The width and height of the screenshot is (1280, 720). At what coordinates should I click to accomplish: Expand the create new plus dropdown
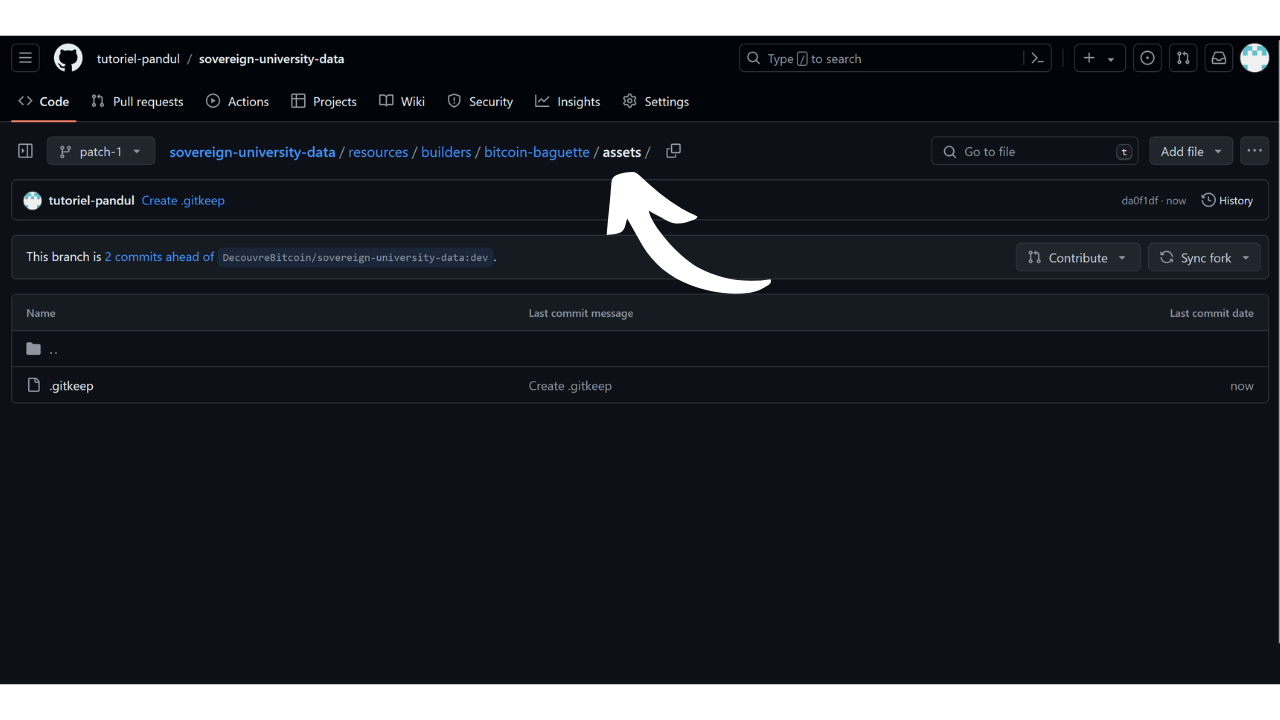pyautogui.click(x=1099, y=58)
